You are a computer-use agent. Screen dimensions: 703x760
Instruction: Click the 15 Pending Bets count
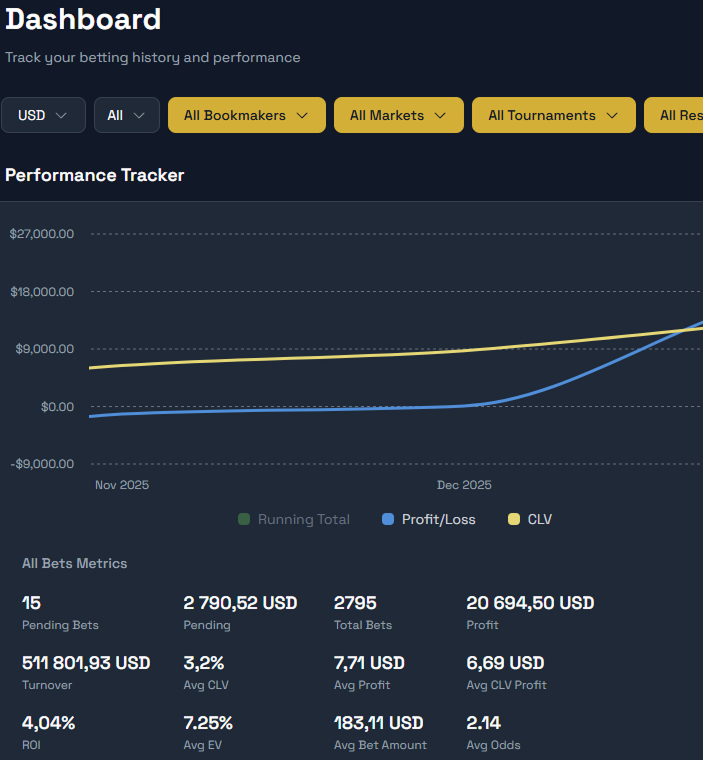(31, 603)
